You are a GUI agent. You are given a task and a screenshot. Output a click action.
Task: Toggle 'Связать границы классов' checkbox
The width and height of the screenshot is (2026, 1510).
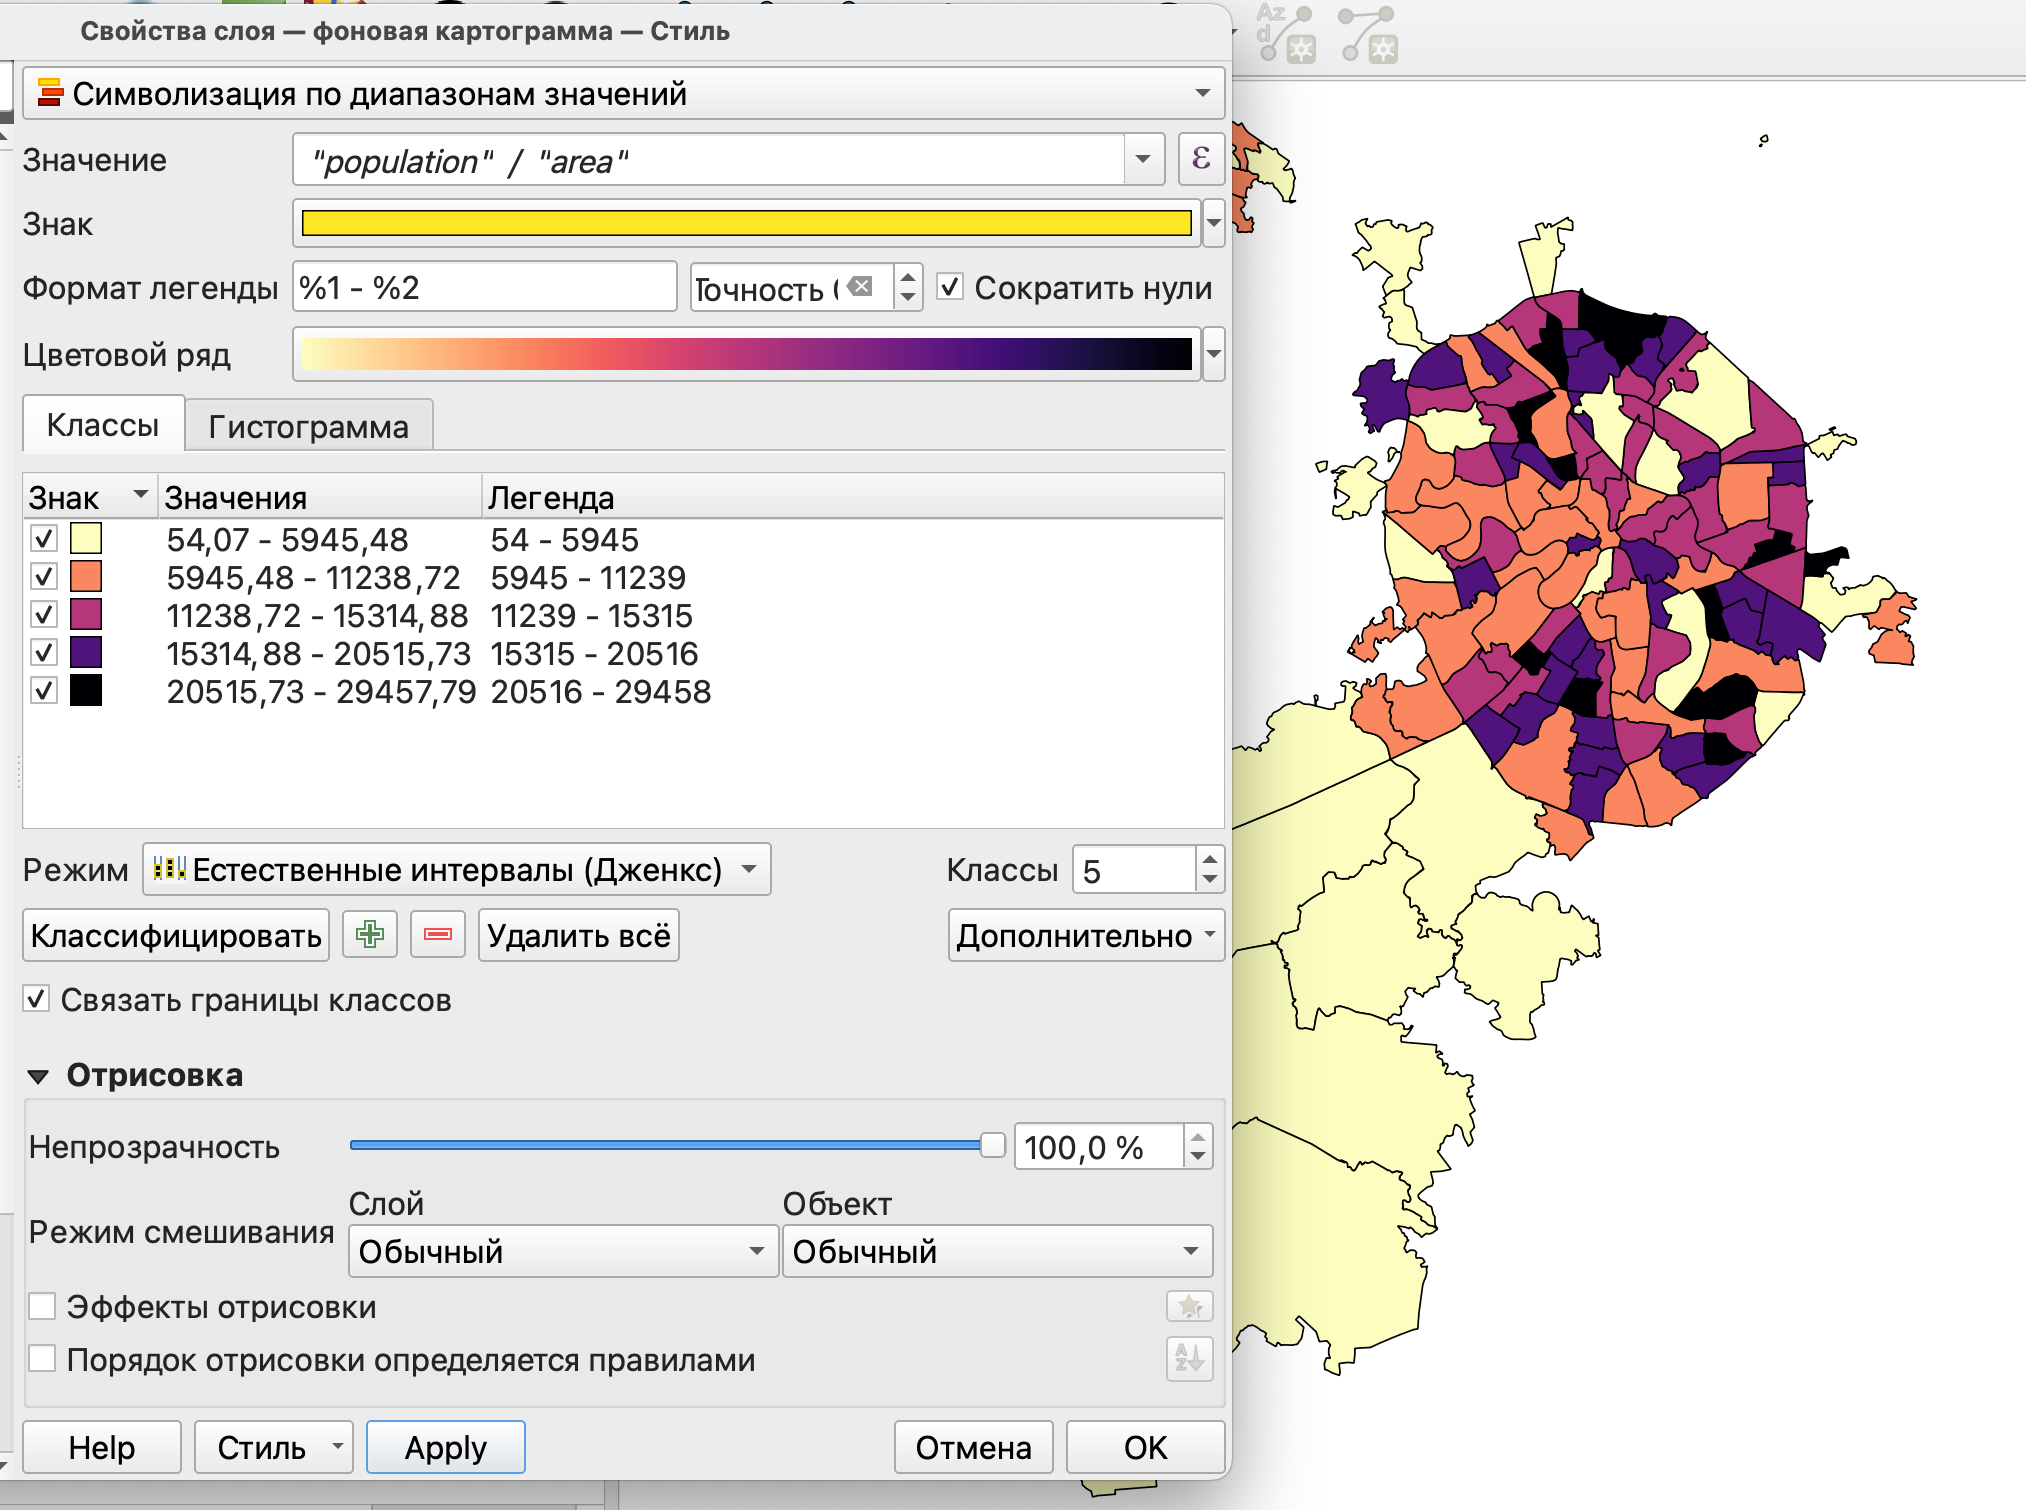pos(37,999)
